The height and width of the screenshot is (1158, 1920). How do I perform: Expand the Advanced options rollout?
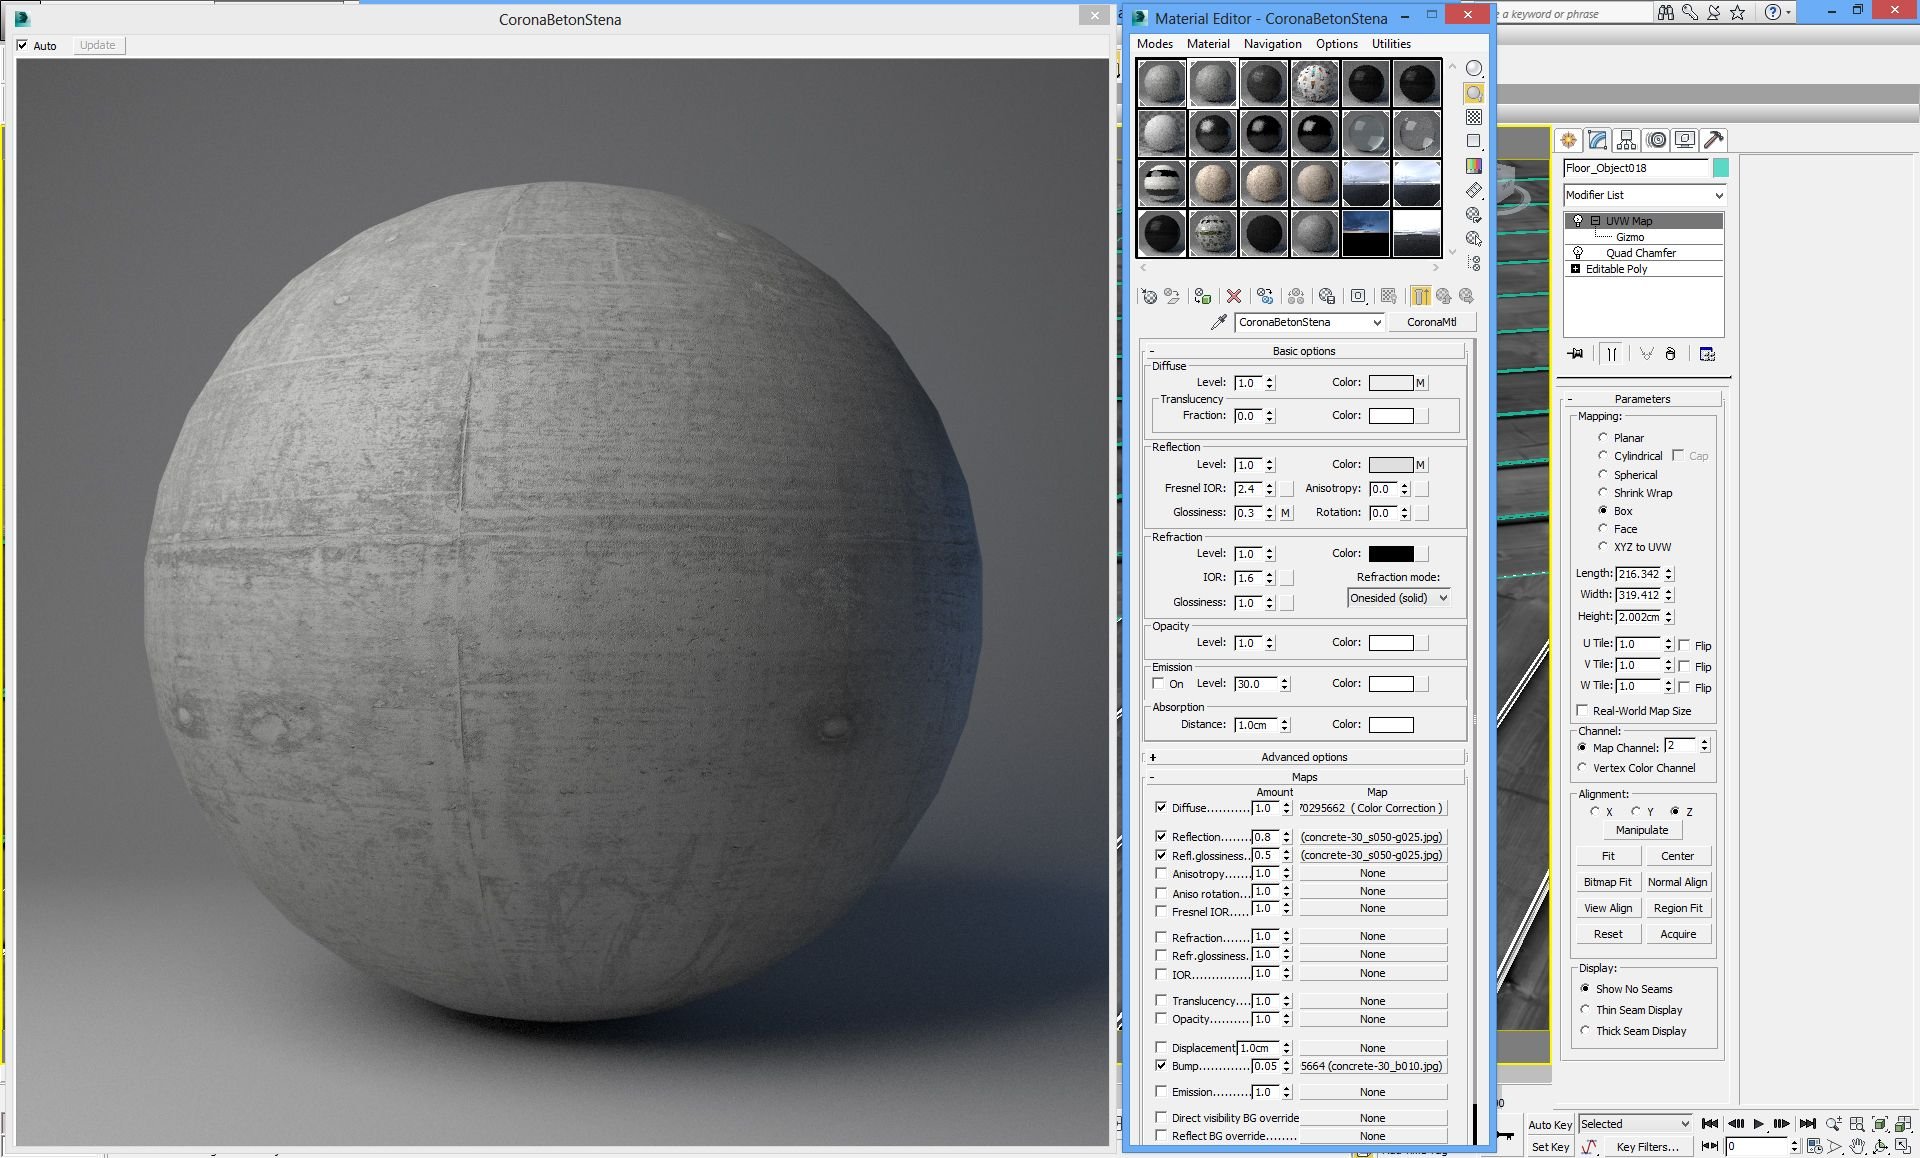click(x=1304, y=757)
